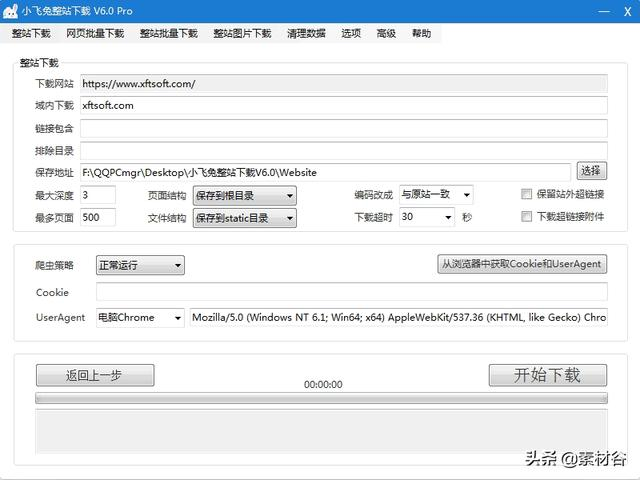The width and height of the screenshot is (640, 480).
Task: Click the 下载网站 URL field
Action: (x=344, y=84)
